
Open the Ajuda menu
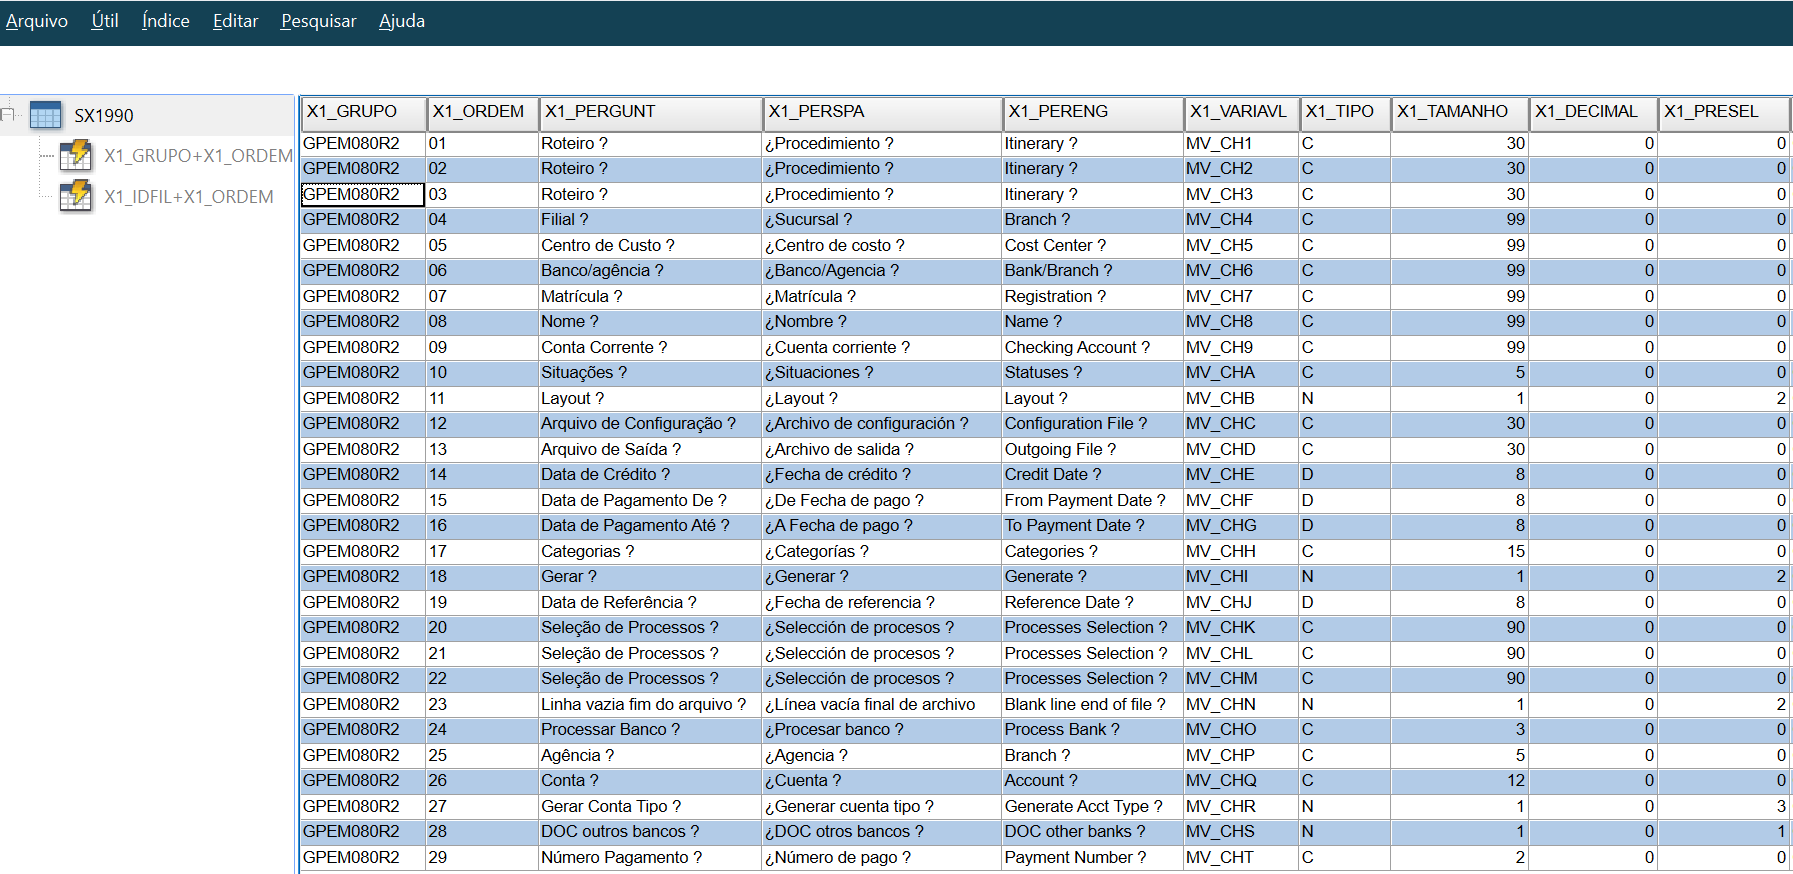point(402,21)
